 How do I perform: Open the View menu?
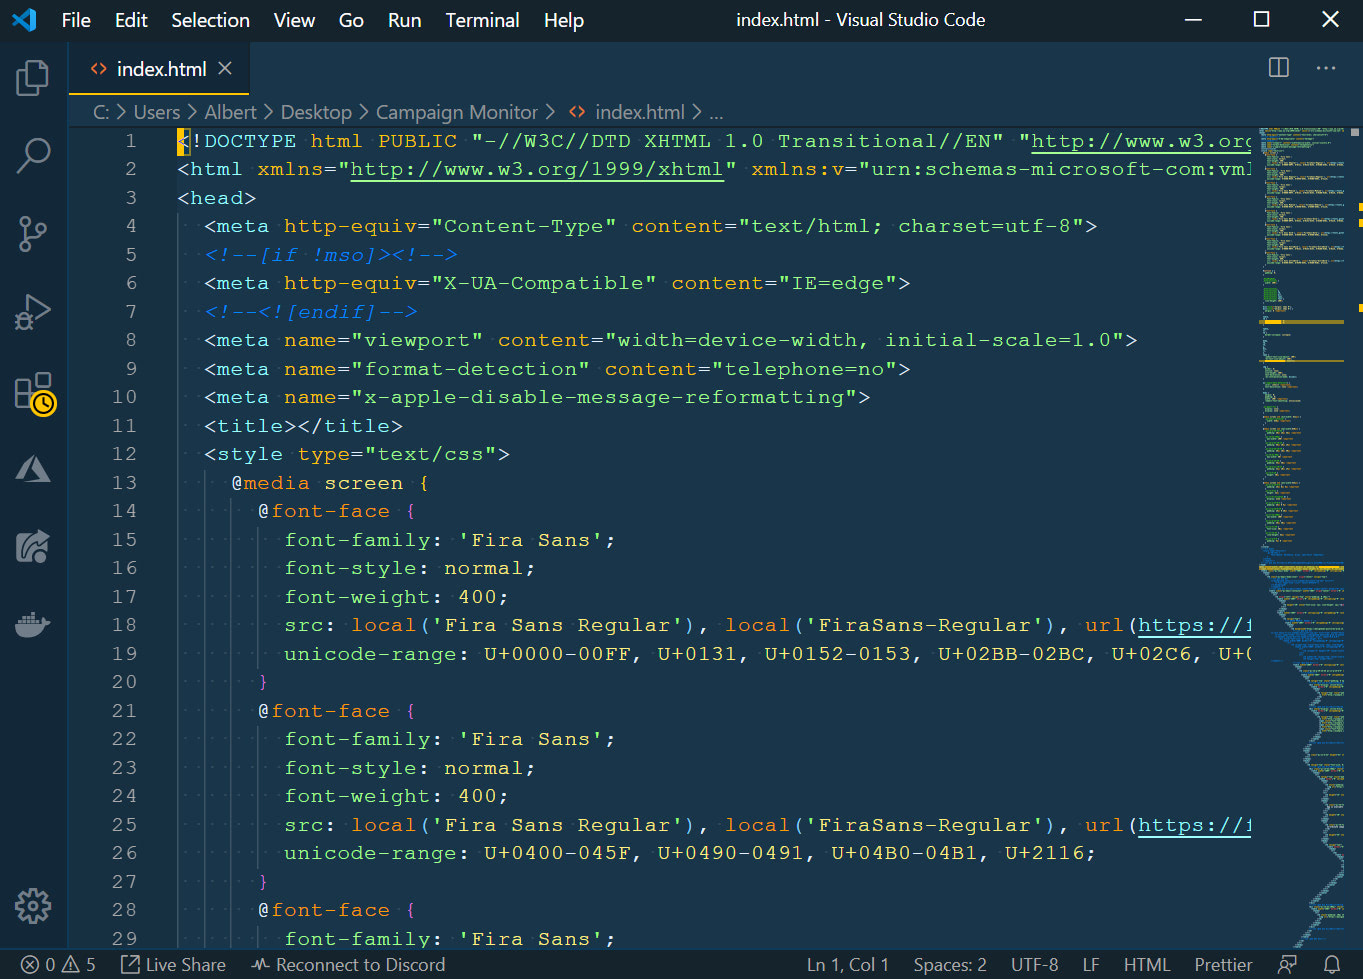coord(294,20)
